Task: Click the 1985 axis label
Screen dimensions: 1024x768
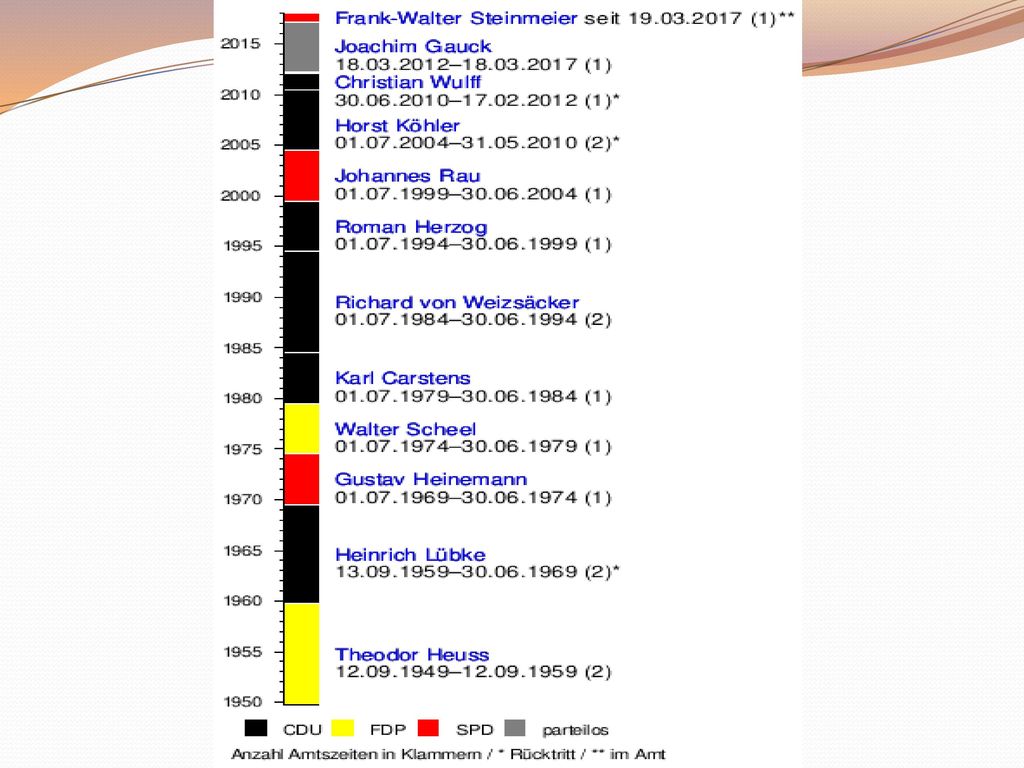Action: pos(242,348)
